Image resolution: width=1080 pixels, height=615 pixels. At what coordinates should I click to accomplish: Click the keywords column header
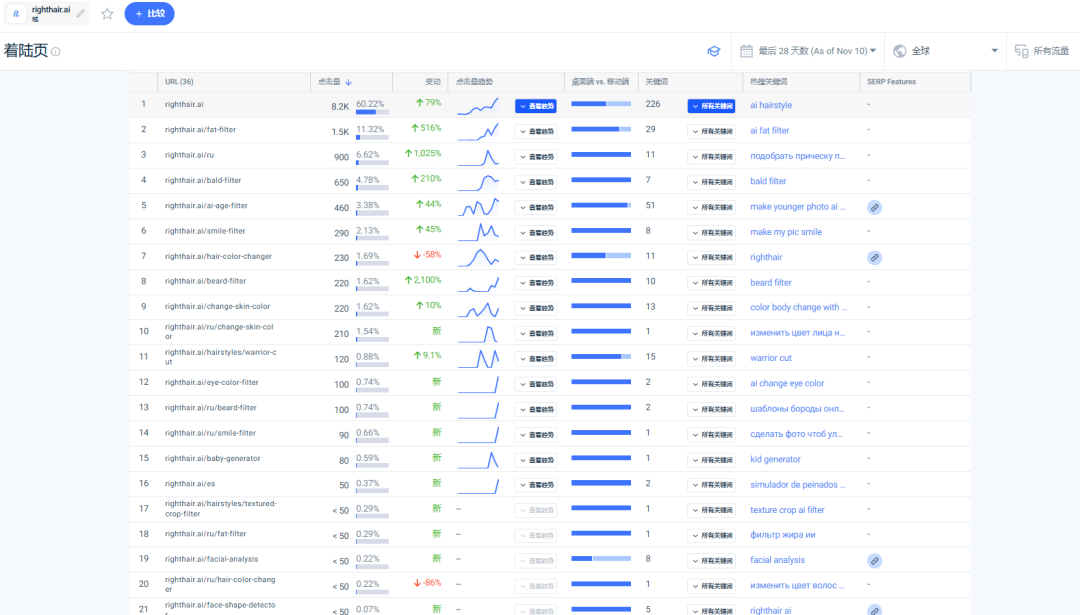click(656, 81)
